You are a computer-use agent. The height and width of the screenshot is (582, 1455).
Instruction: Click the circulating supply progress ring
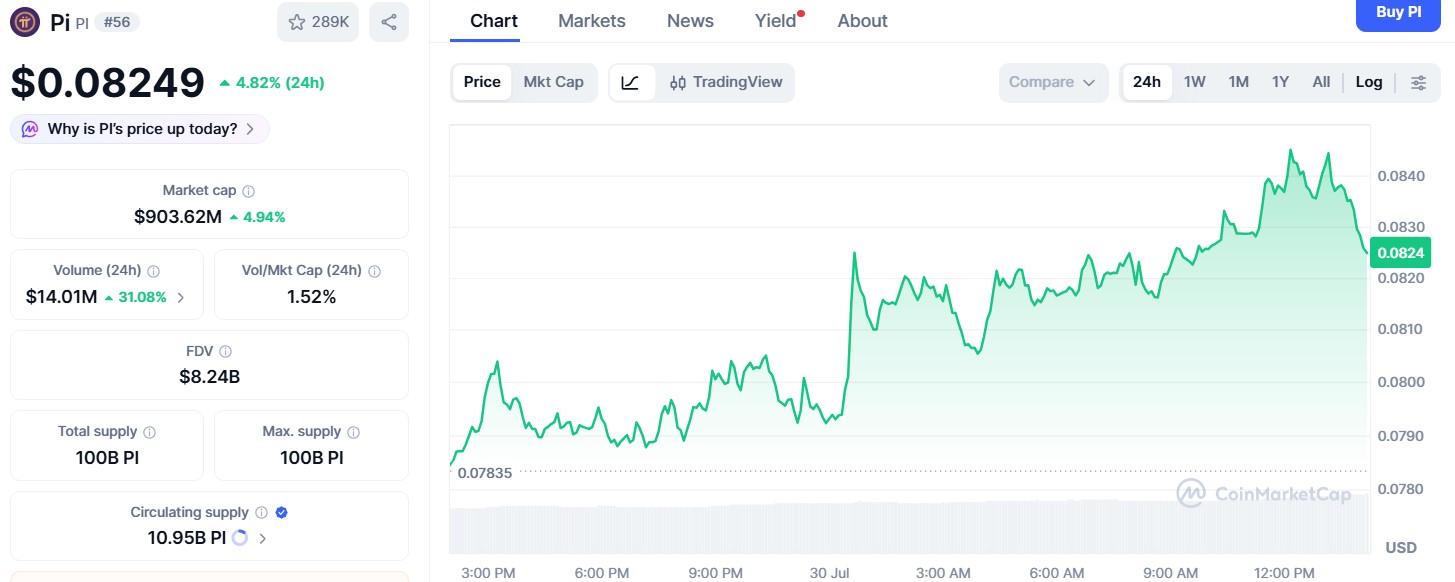[240, 538]
